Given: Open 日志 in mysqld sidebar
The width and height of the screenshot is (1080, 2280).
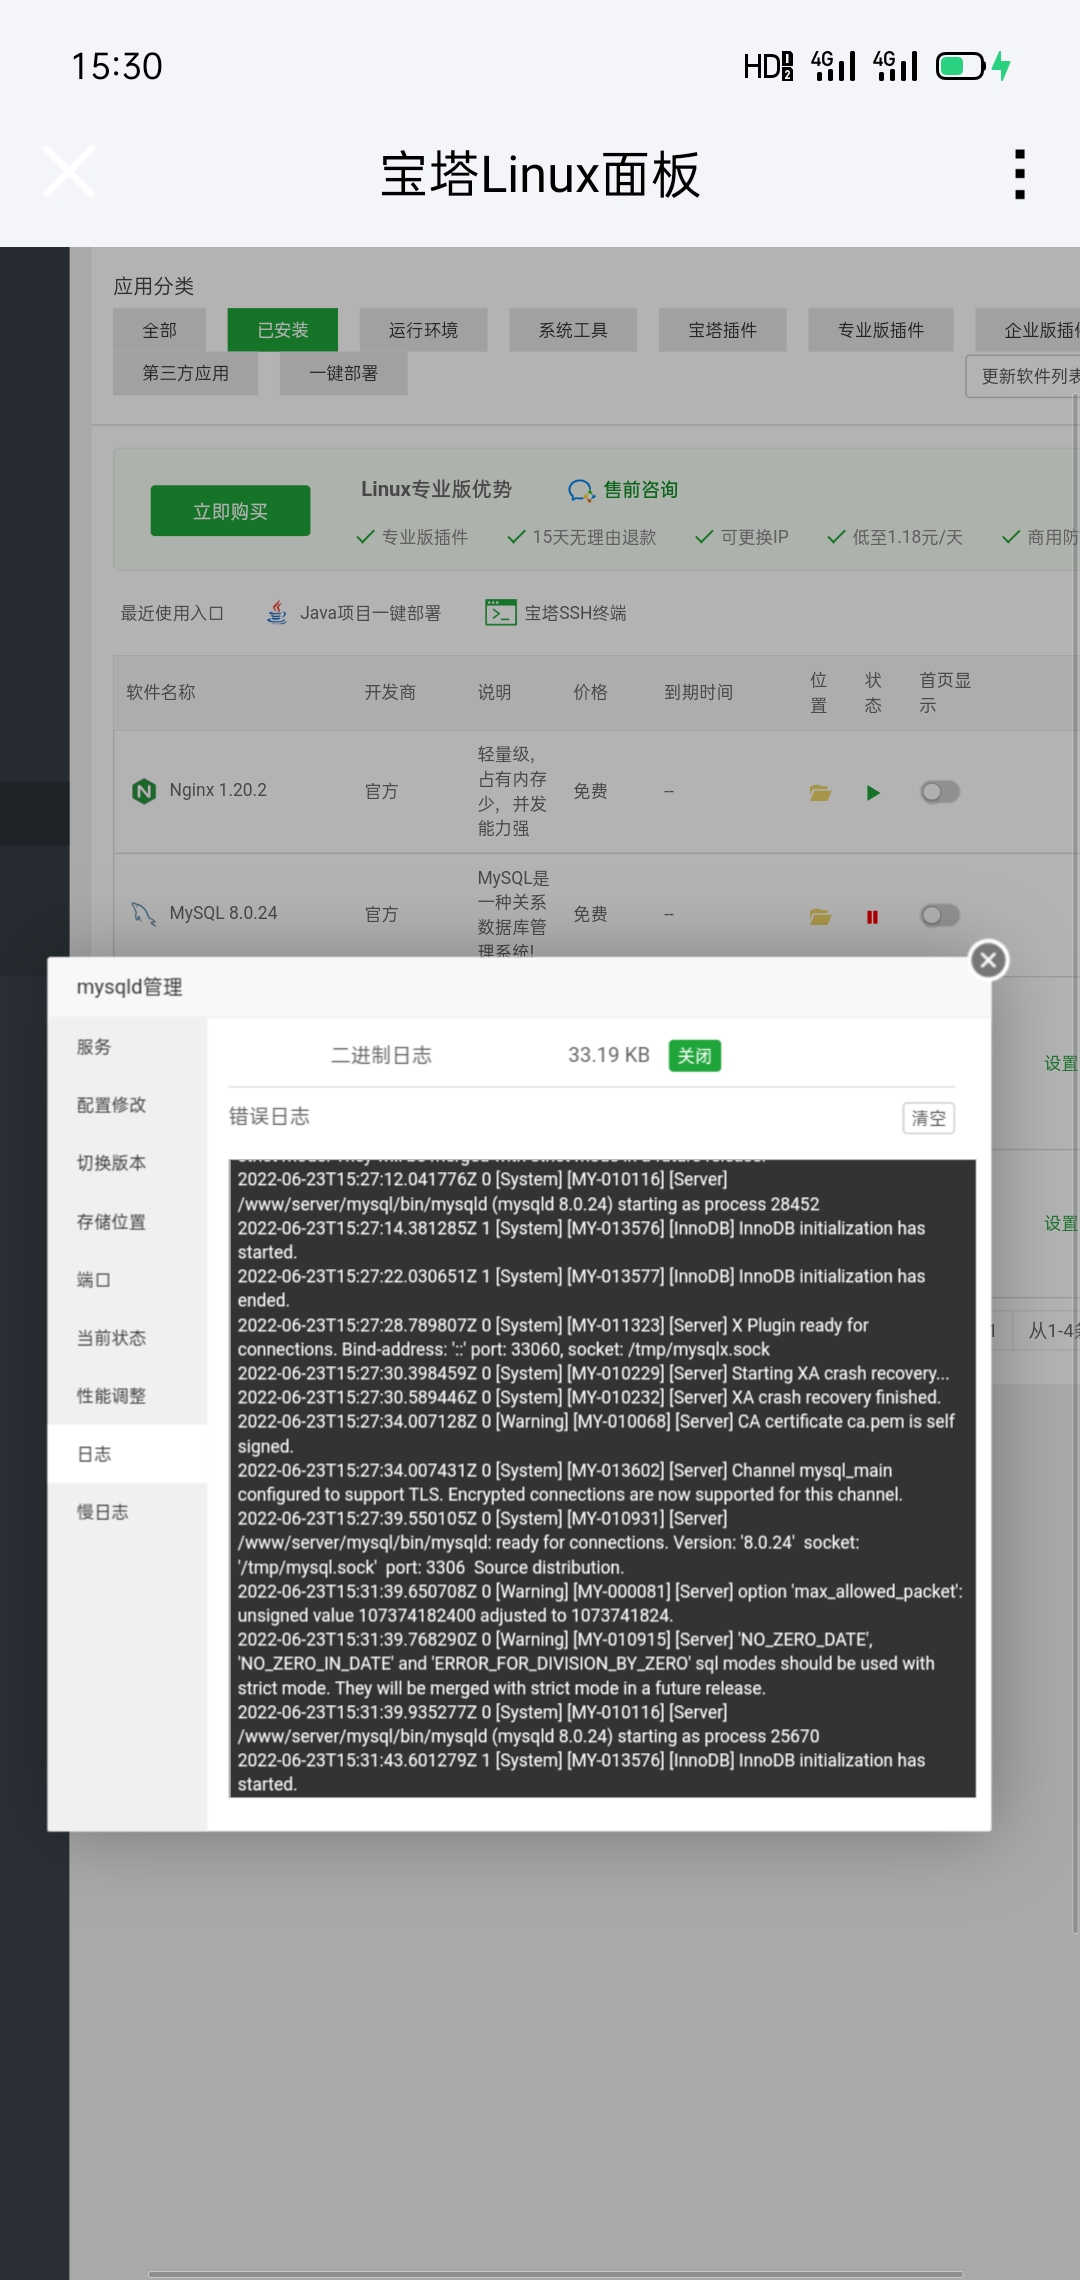Looking at the screenshot, I should coord(127,1454).
